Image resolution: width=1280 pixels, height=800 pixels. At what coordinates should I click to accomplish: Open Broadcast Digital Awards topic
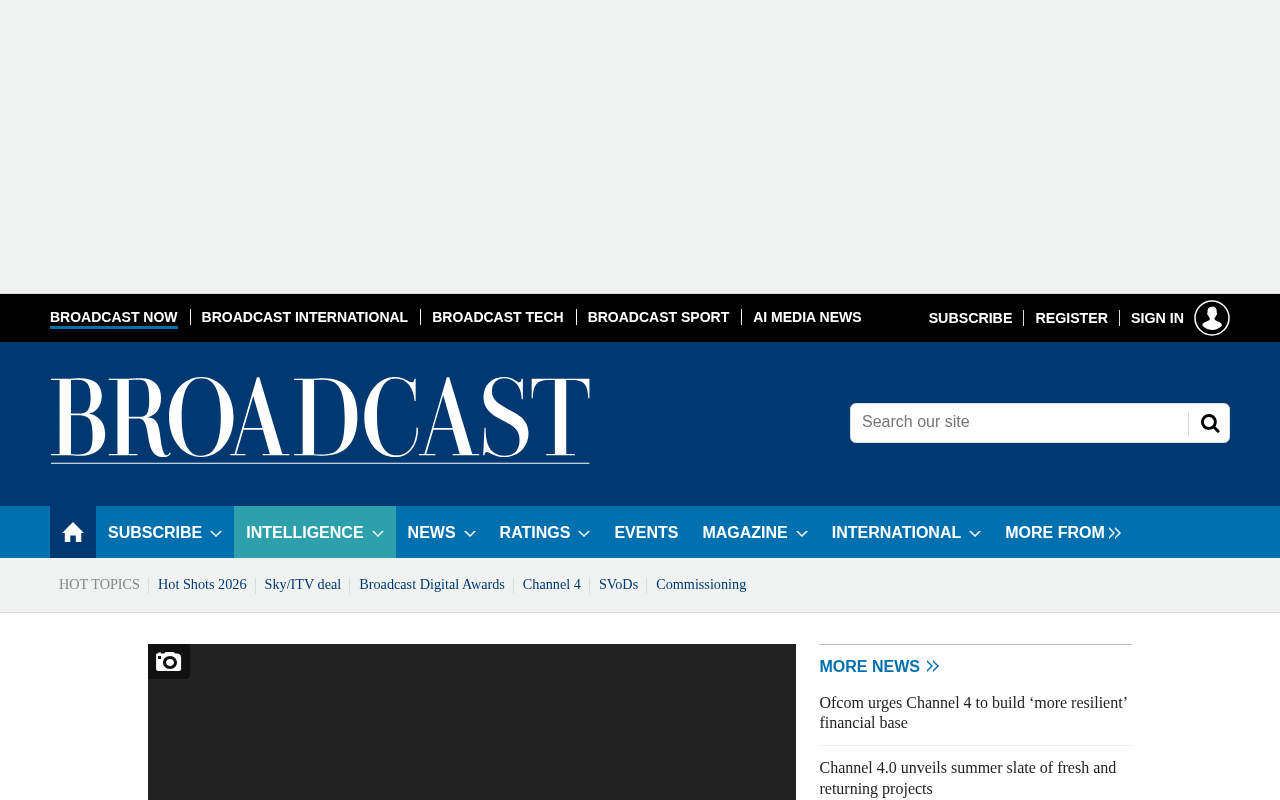point(432,585)
